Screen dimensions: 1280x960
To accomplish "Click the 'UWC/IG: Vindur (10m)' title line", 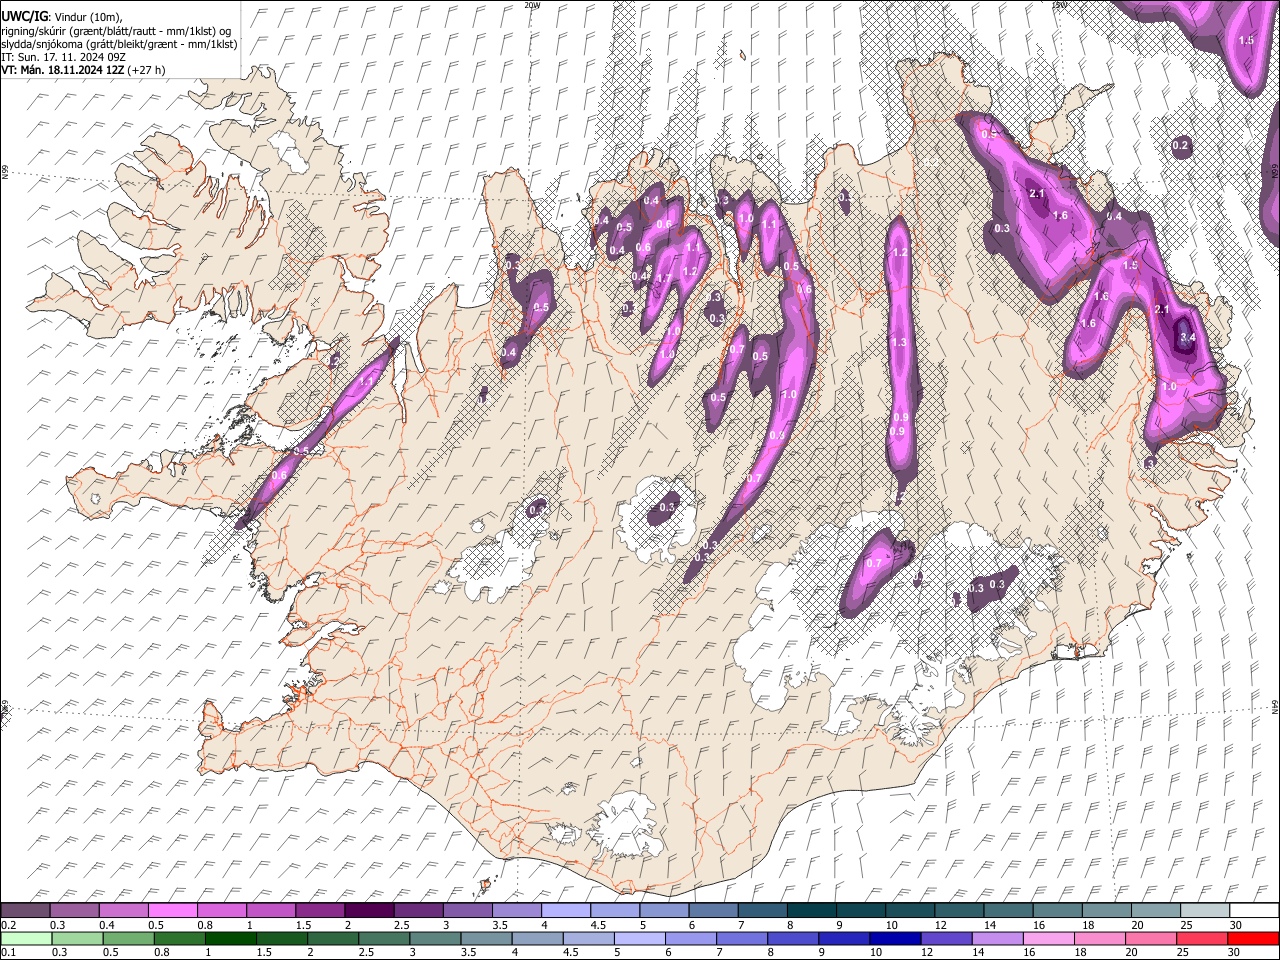I will coord(62,18).
